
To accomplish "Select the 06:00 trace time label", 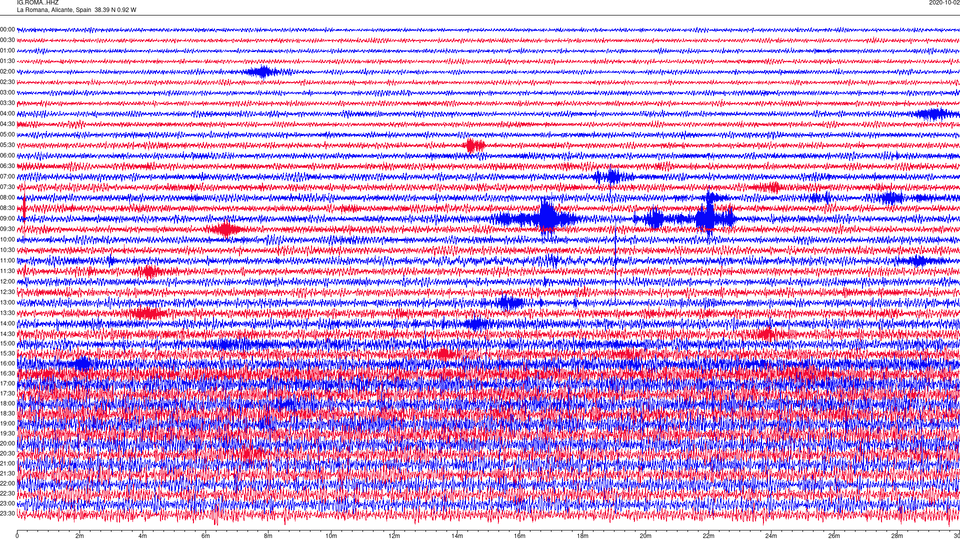I will pos(7,156).
